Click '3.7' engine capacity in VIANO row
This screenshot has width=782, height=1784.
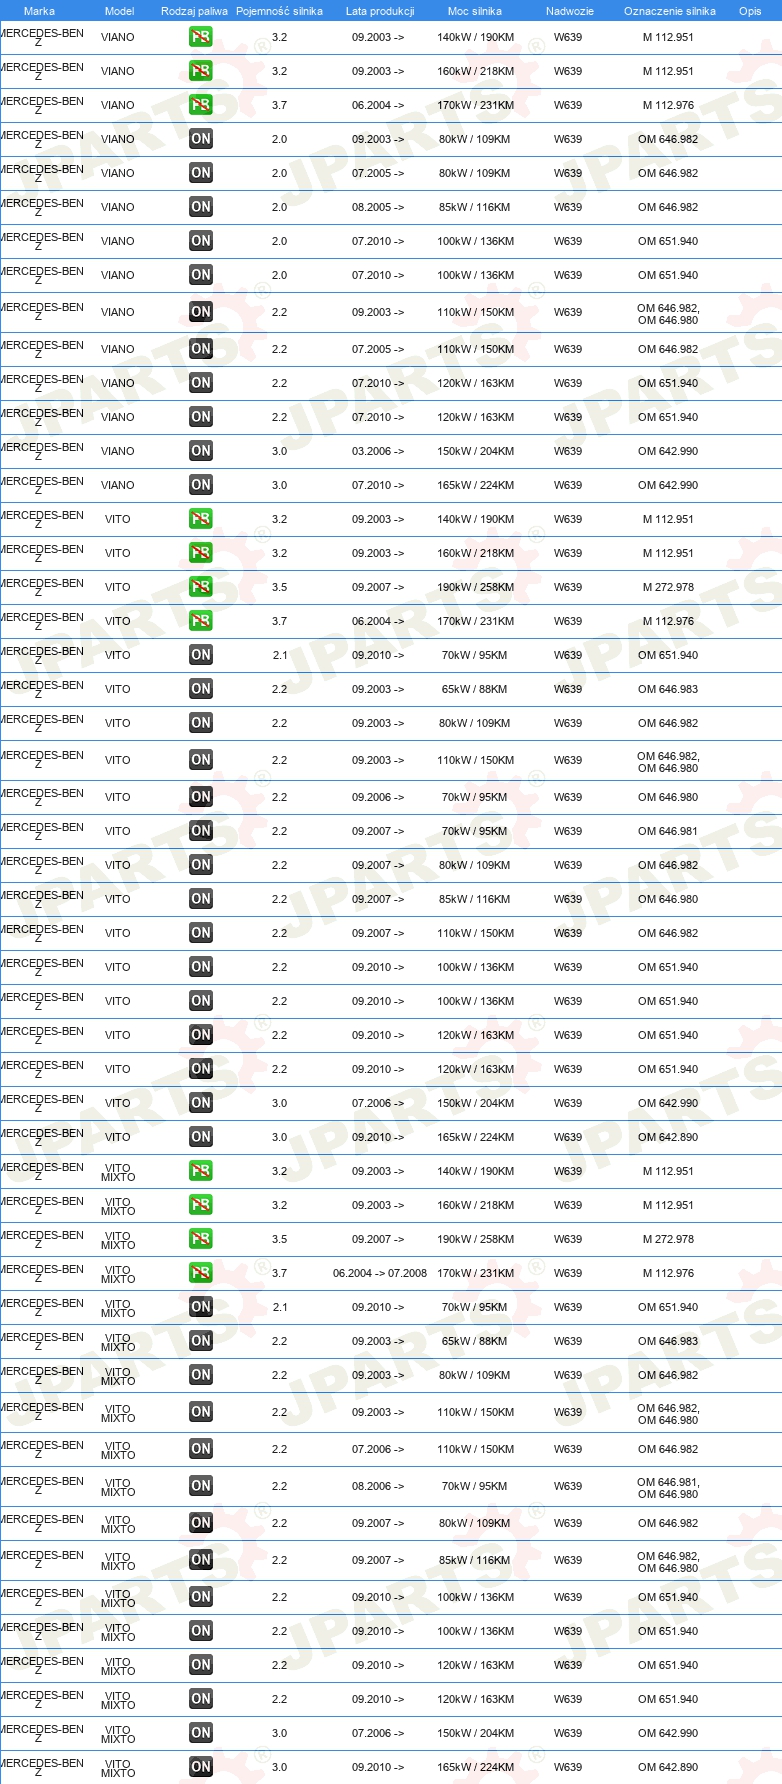[279, 105]
